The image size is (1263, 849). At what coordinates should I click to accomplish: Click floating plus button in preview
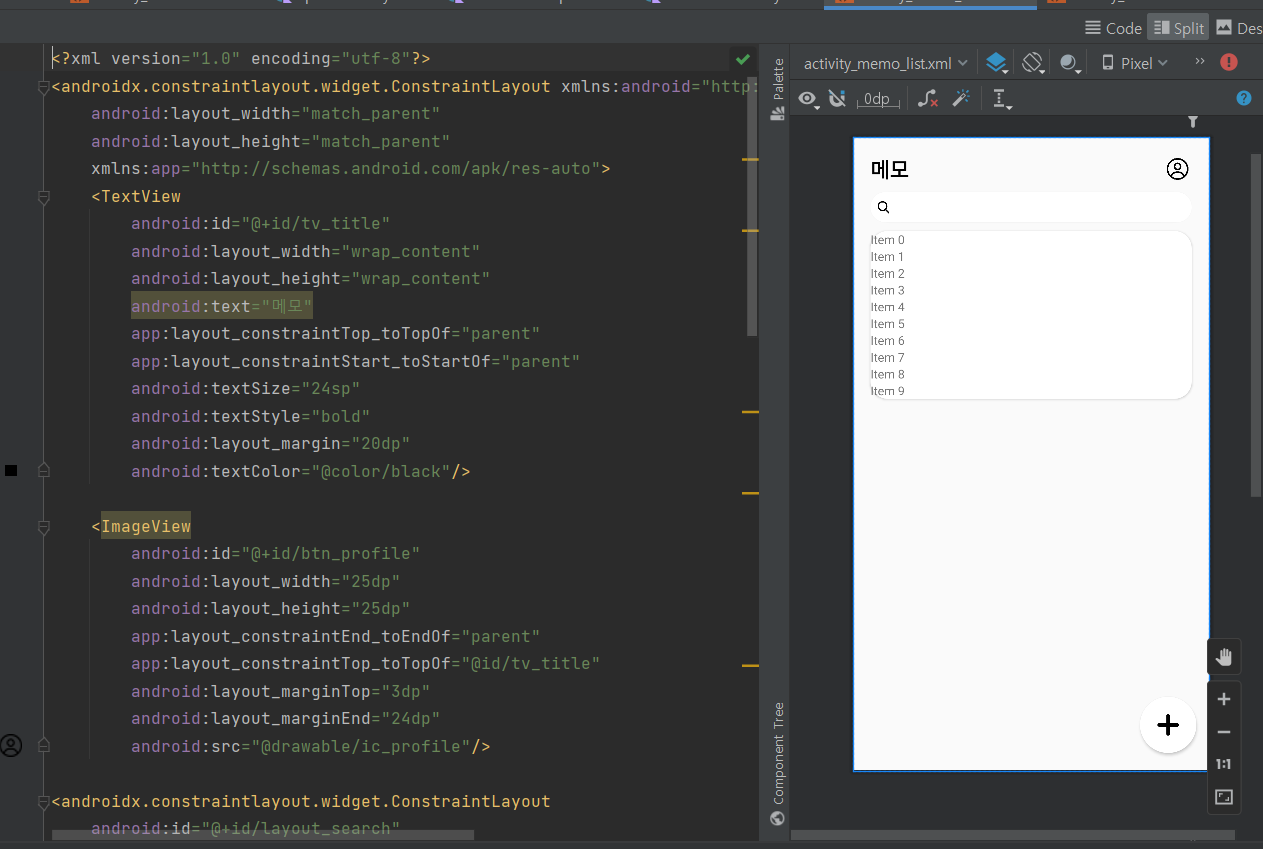click(1168, 725)
